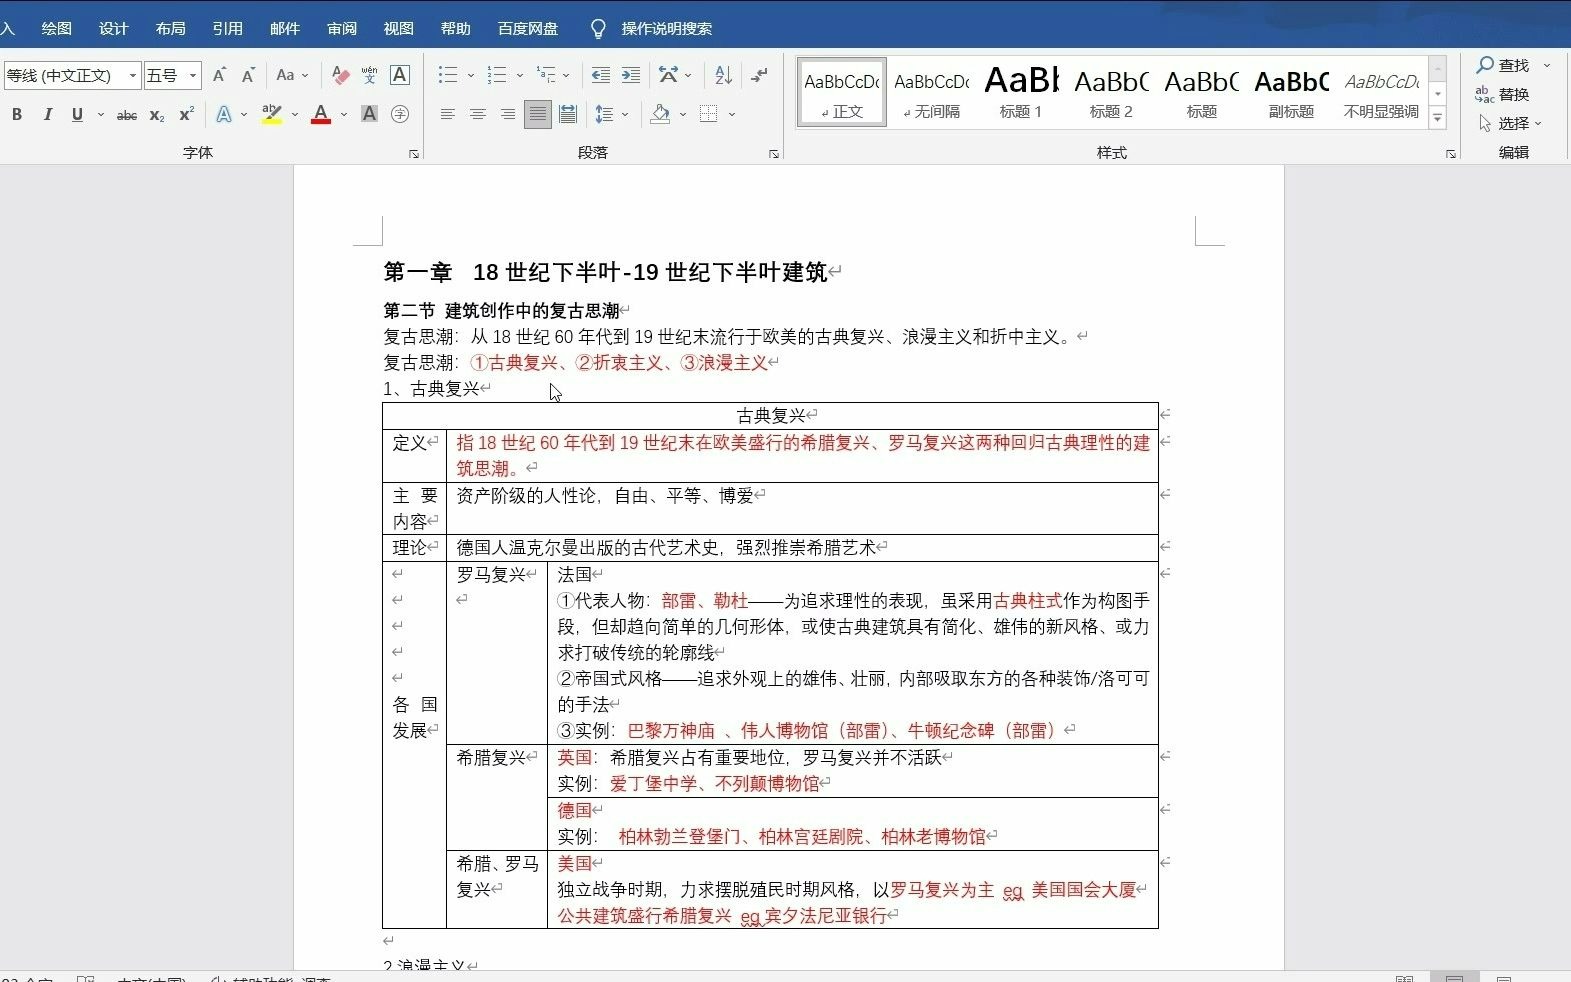Open the 引用 ribbon tab
The image size is (1571, 982).
[x=227, y=29]
